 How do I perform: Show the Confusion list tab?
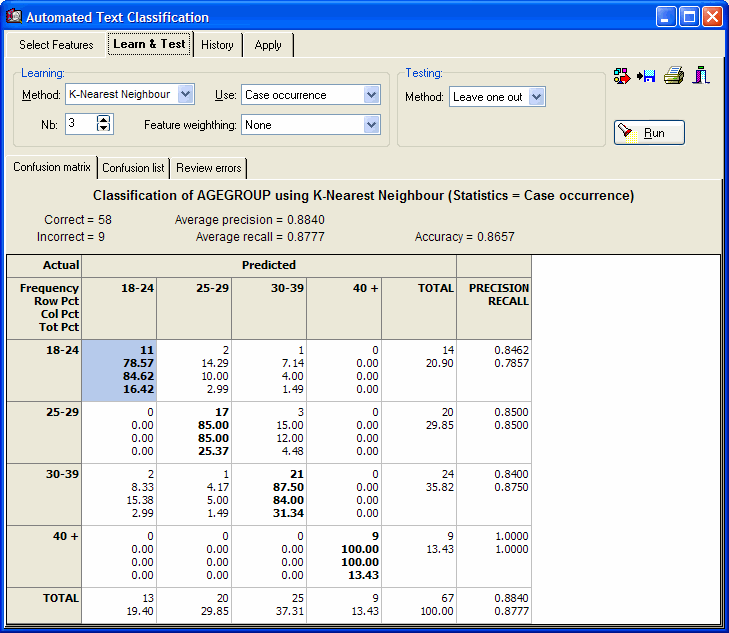[133, 168]
